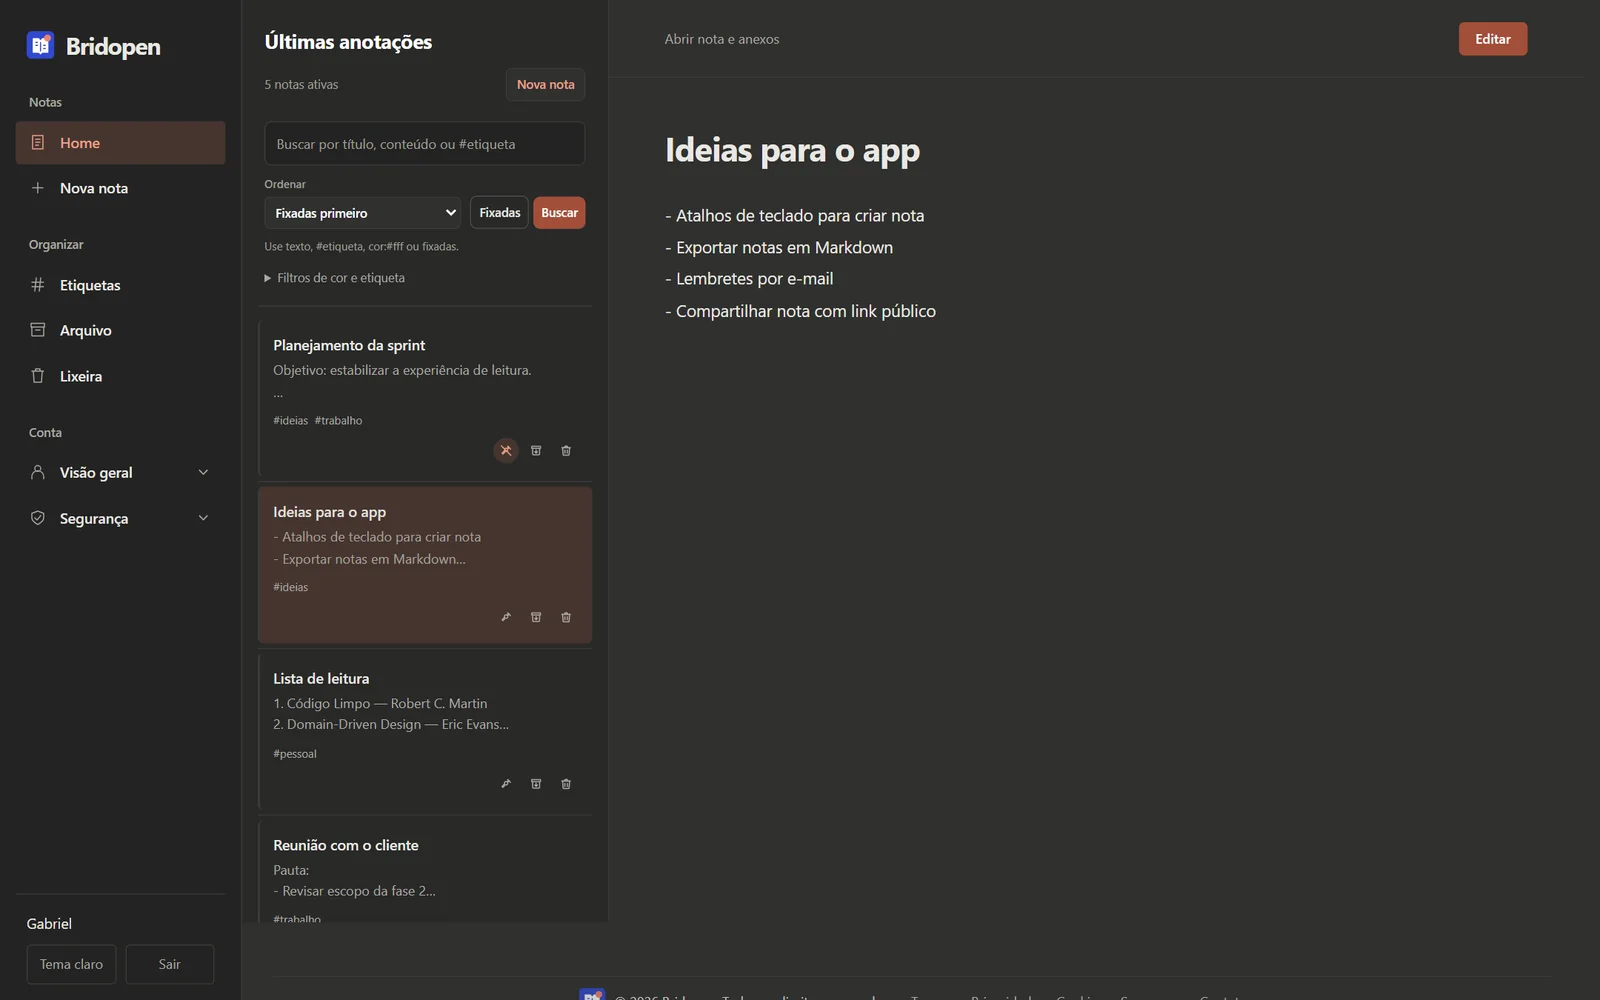Pin the Ideias para o app note
The height and width of the screenshot is (1000, 1600).
[506, 617]
